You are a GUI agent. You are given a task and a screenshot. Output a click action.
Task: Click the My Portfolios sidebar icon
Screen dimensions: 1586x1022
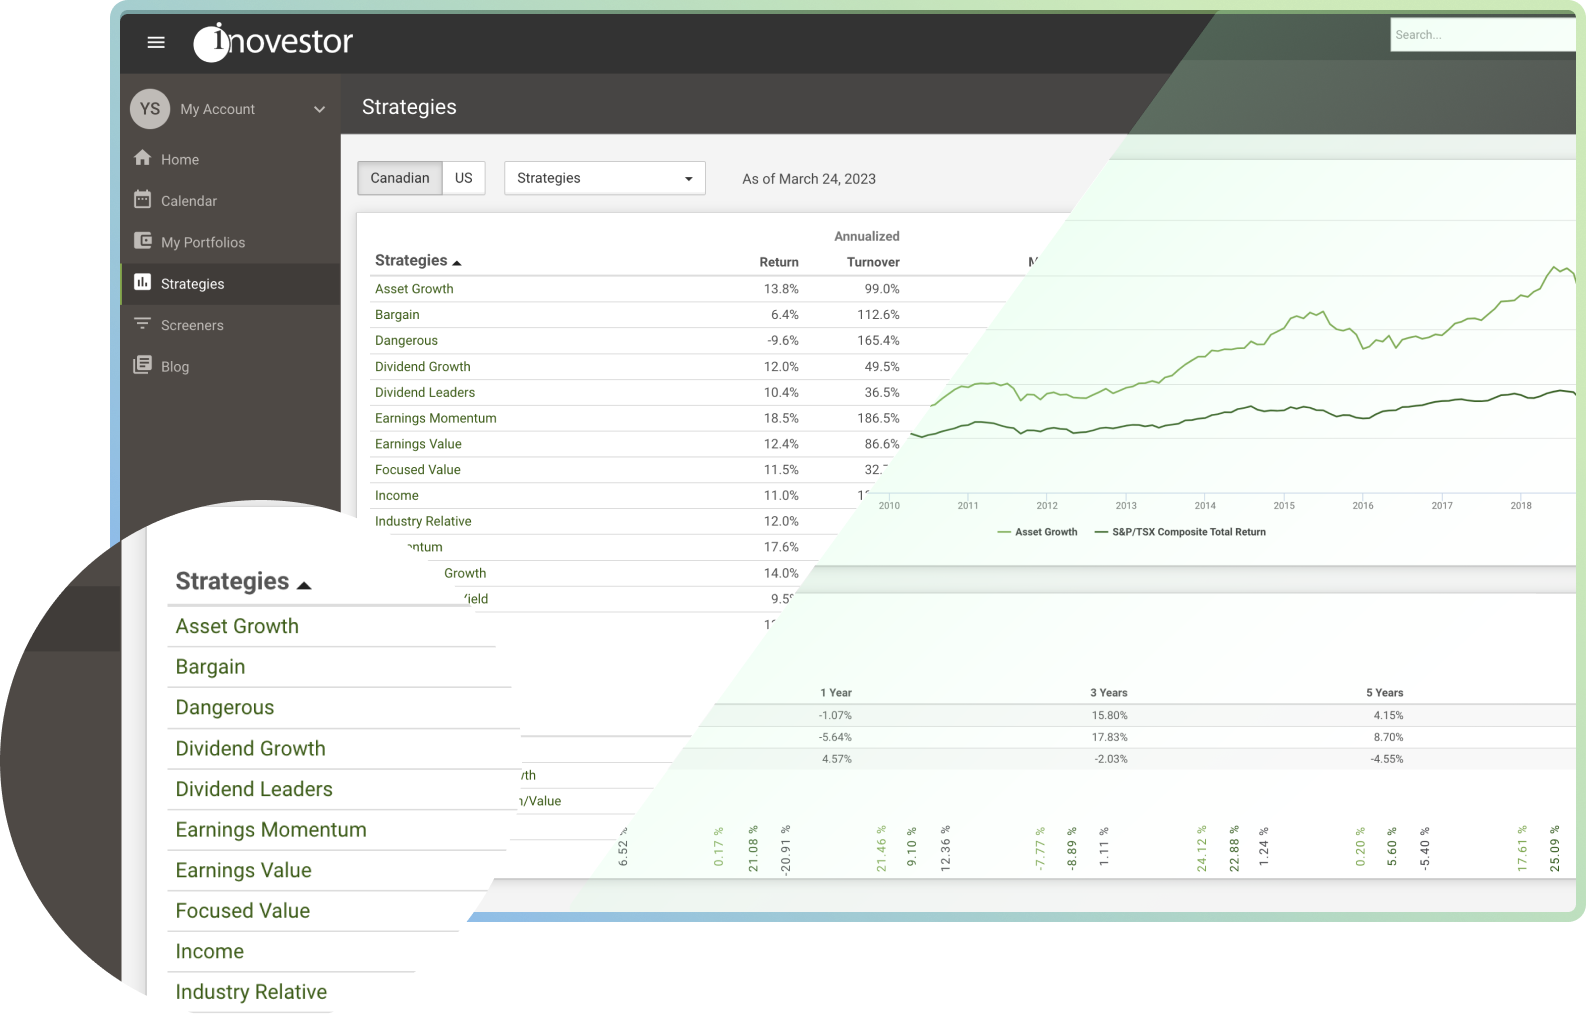pyautogui.click(x=143, y=241)
